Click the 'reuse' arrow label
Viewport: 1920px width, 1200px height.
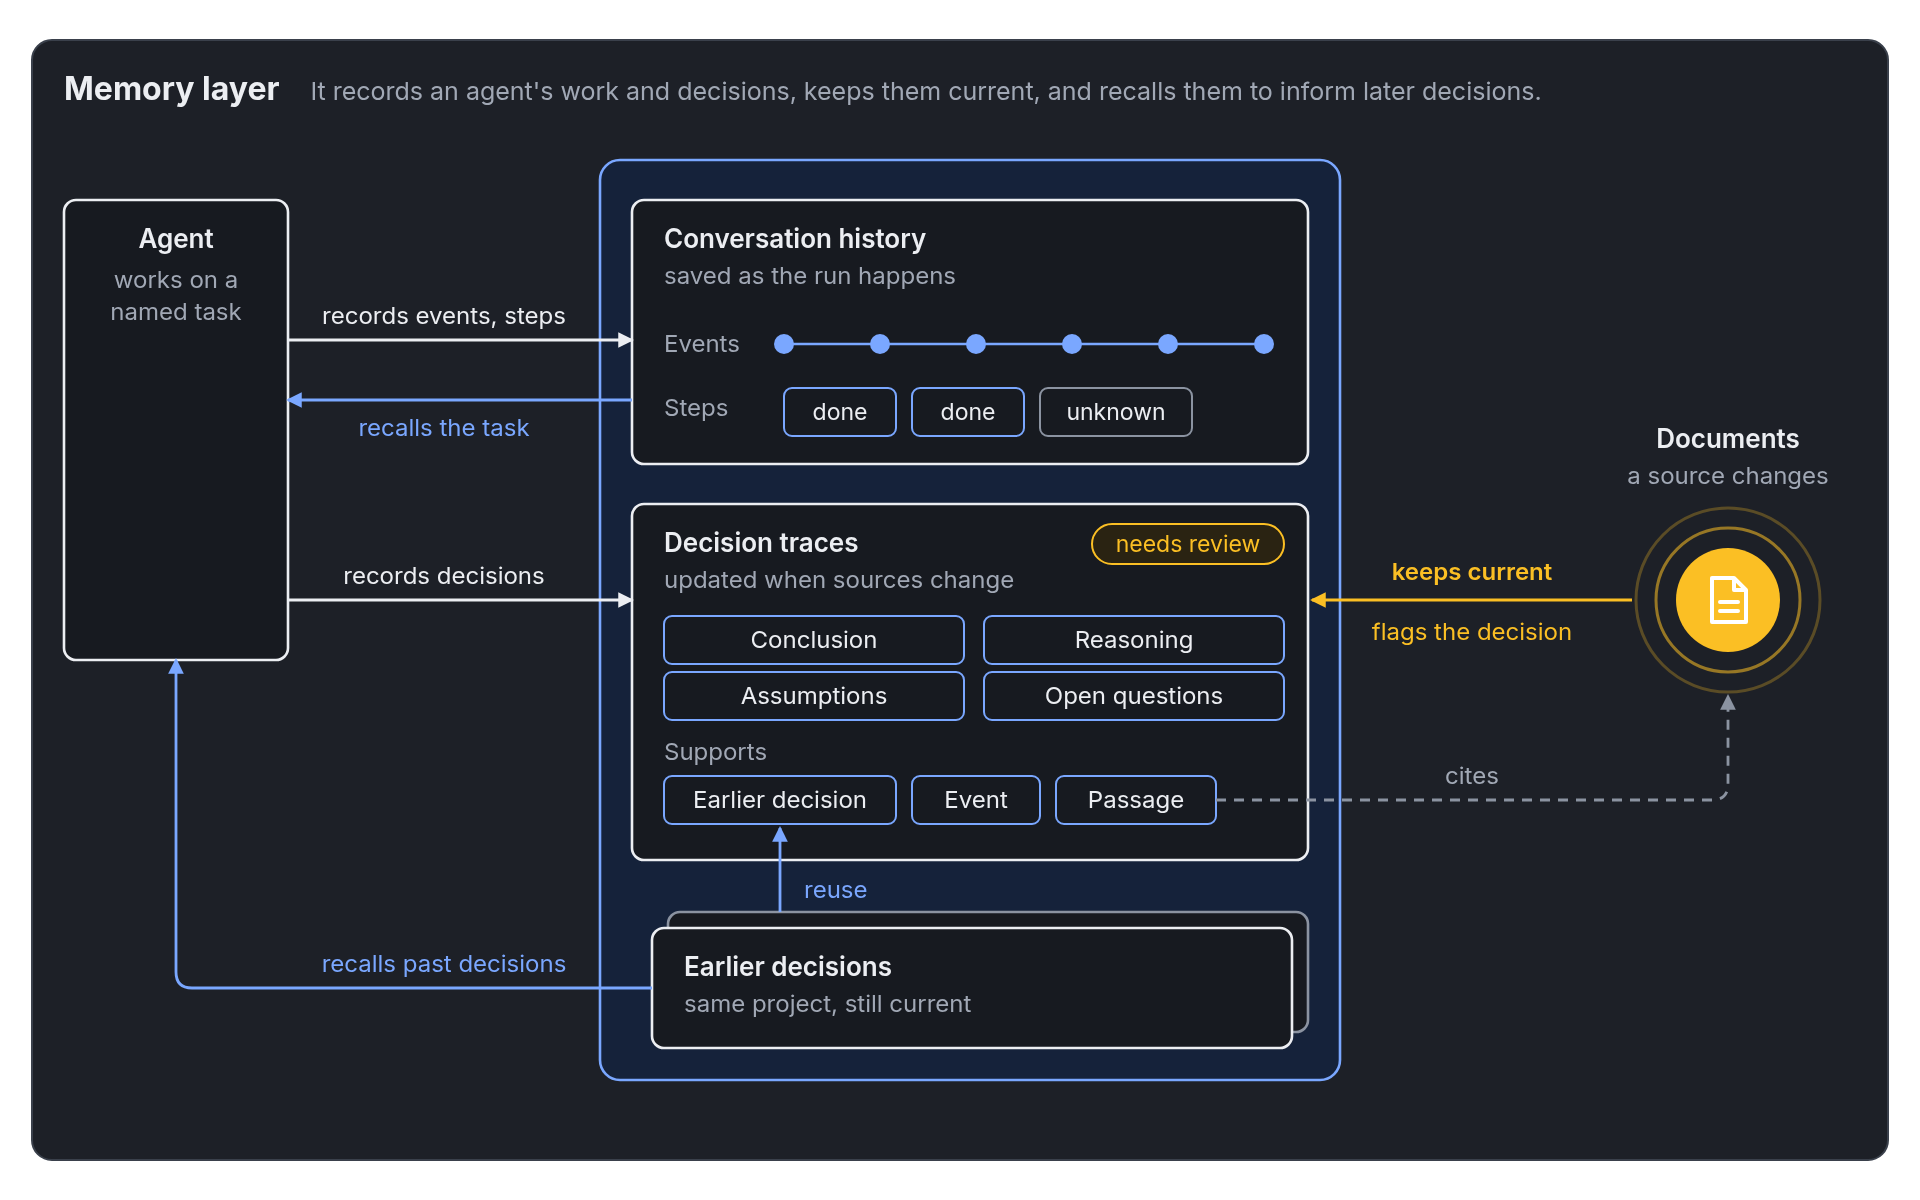point(835,890)
